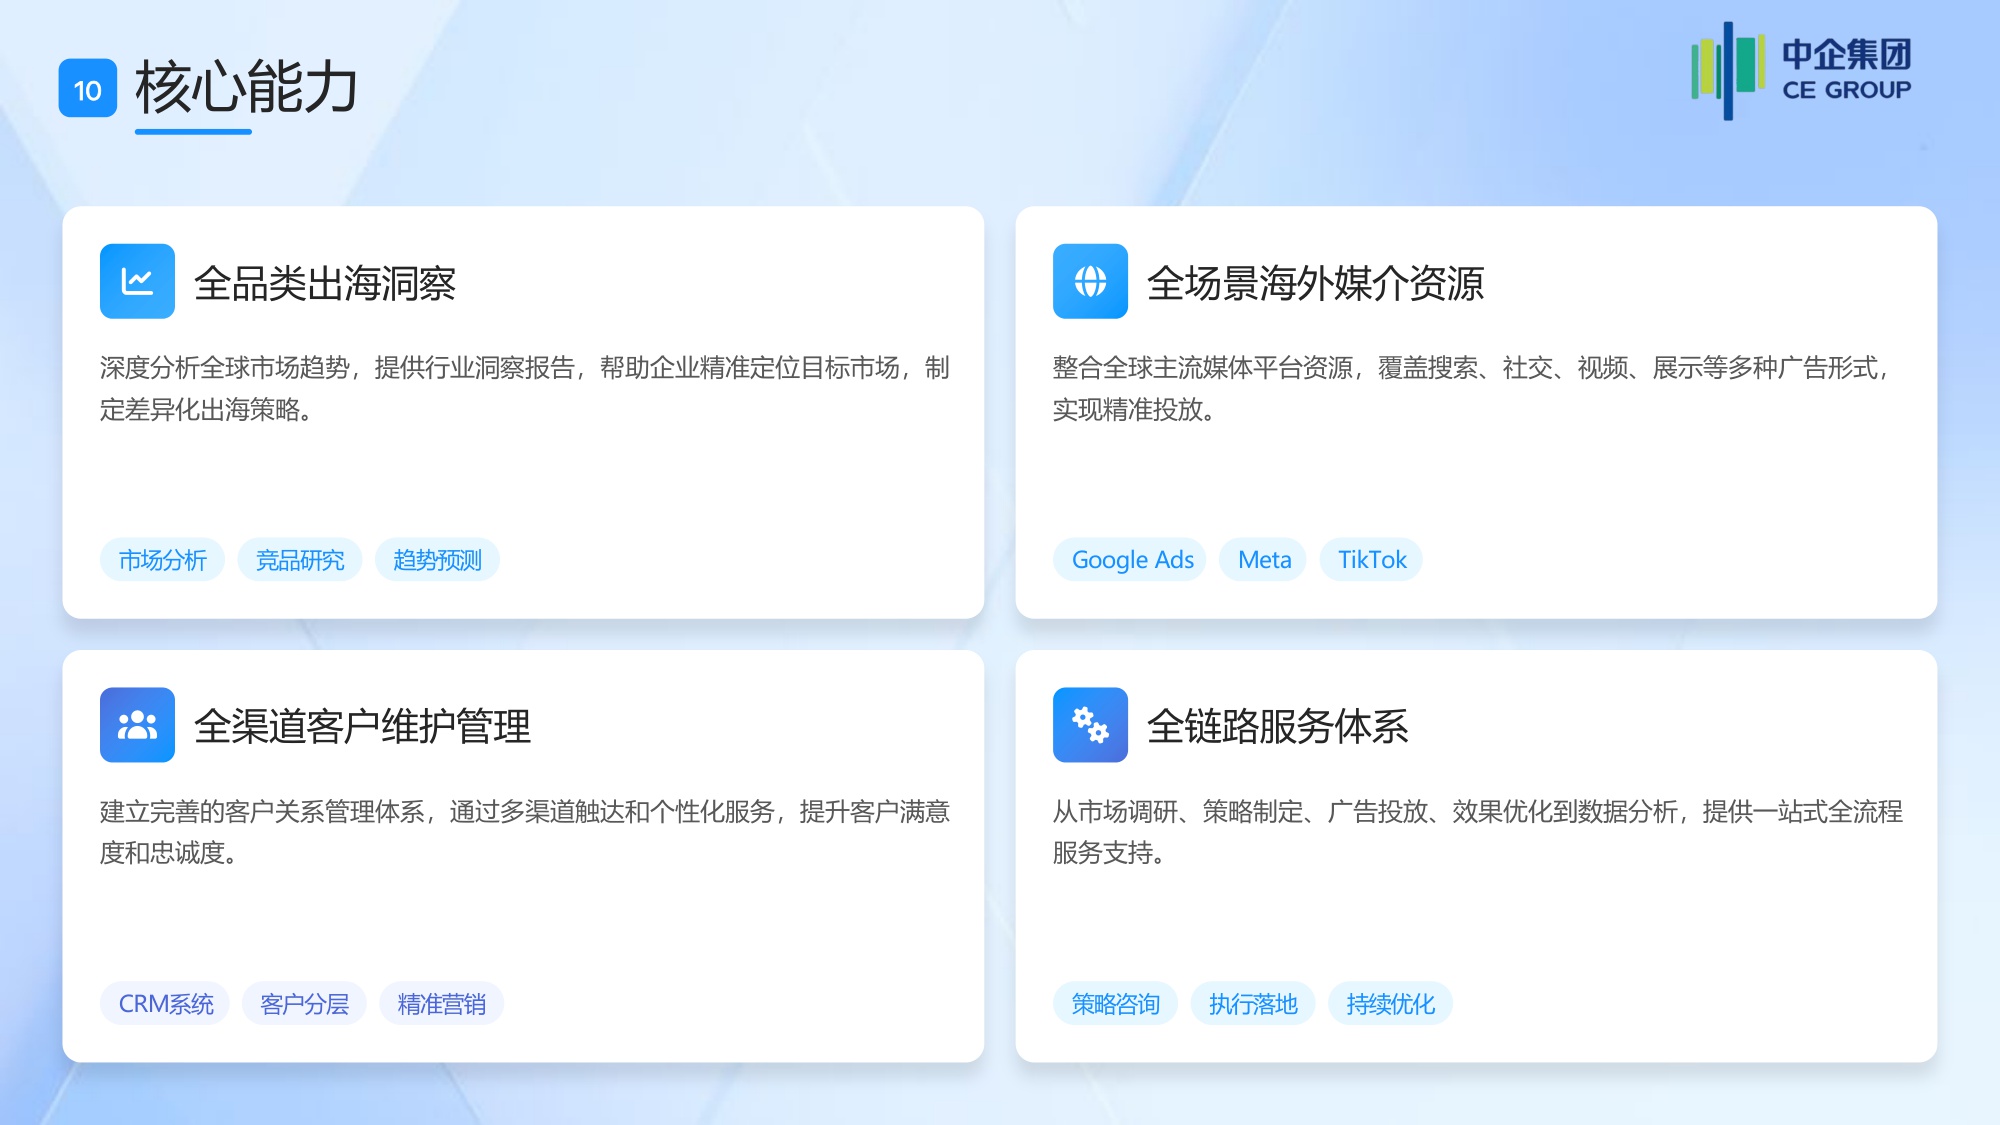Select the 精准营销 tag
Screen dimensions: 2000x1125
(x=441, y=1004)
